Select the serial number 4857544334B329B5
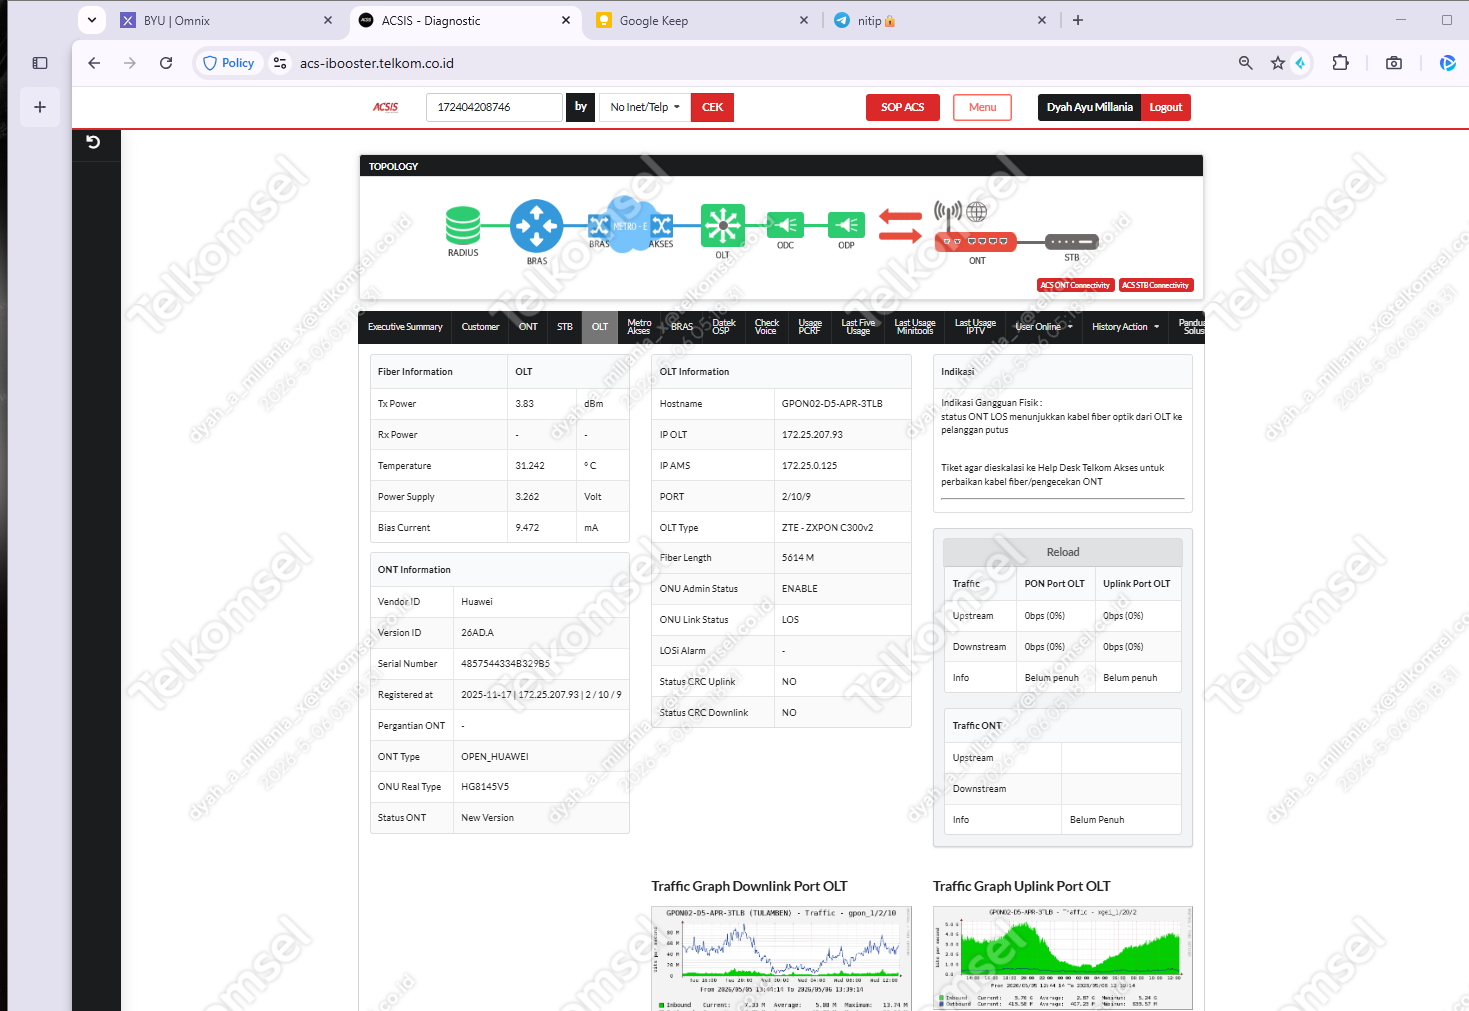 click(x=505, y=664)
